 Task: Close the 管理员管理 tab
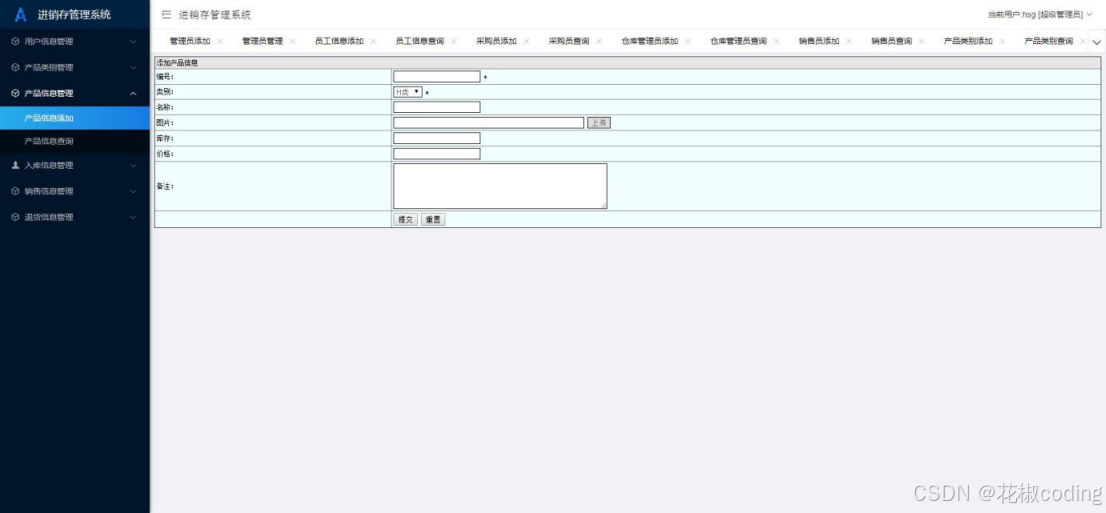[x=293, y=42]
